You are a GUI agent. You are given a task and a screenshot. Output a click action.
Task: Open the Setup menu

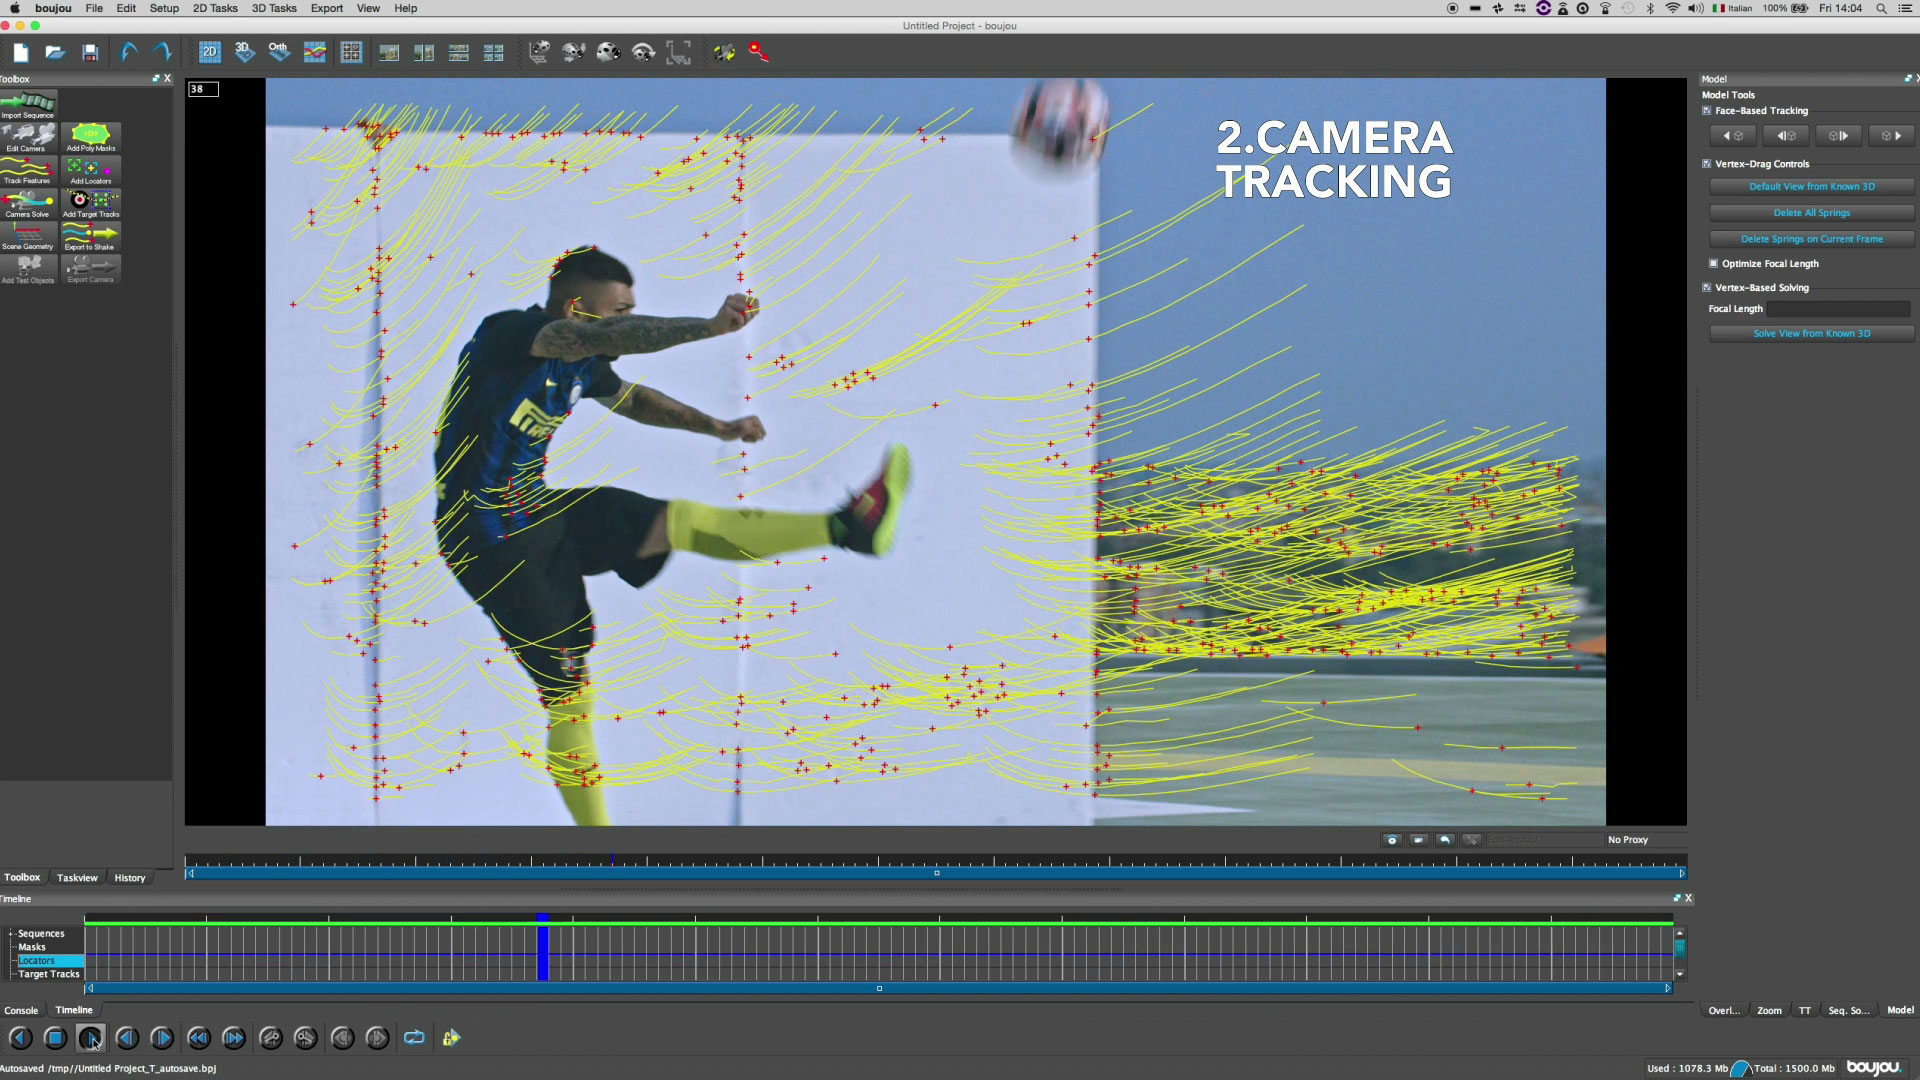tap(164, 8)
